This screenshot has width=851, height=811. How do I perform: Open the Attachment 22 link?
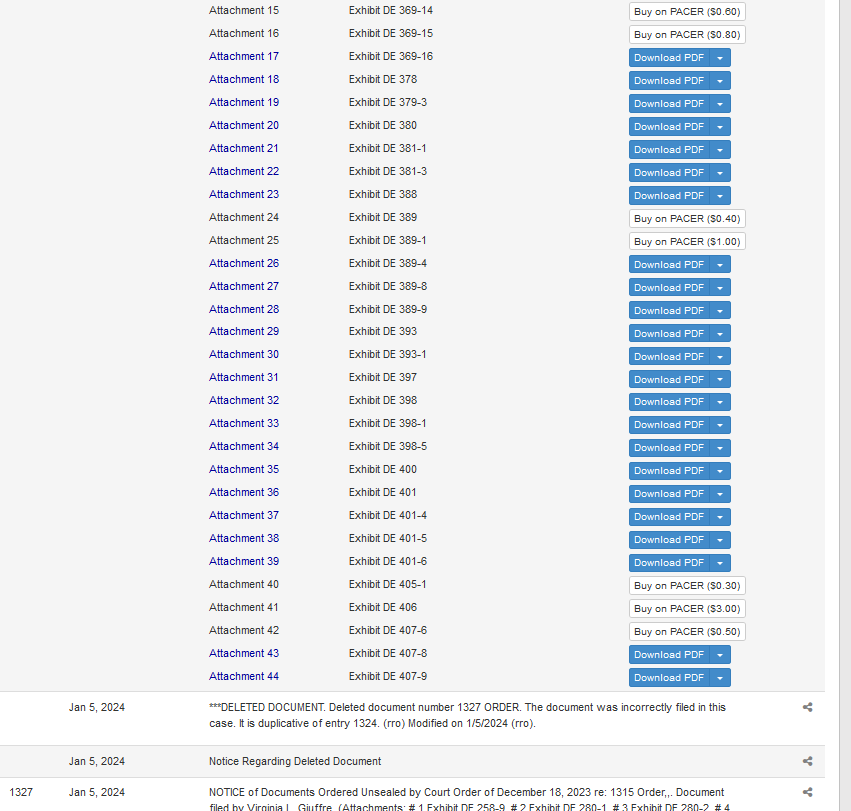(x=244, y=171)
